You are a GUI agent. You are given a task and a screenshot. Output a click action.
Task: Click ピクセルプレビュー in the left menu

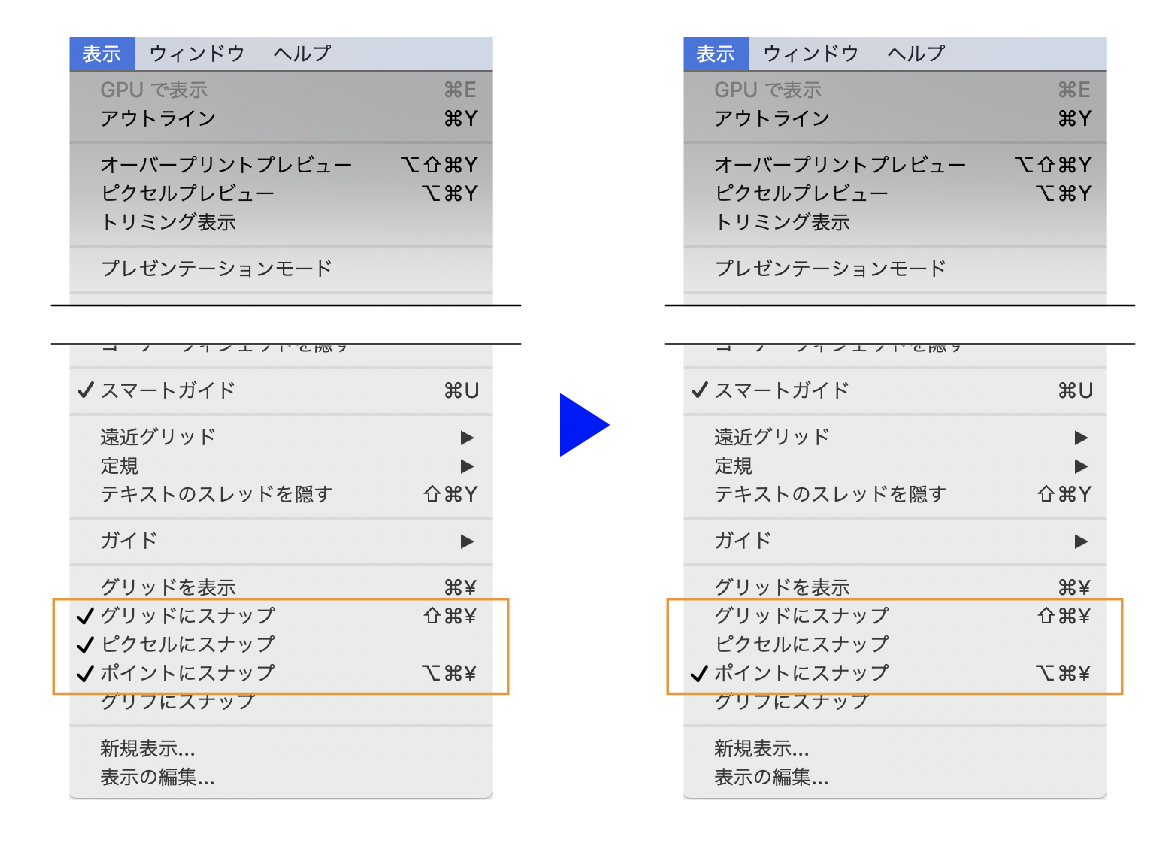[x=281, y=193]
